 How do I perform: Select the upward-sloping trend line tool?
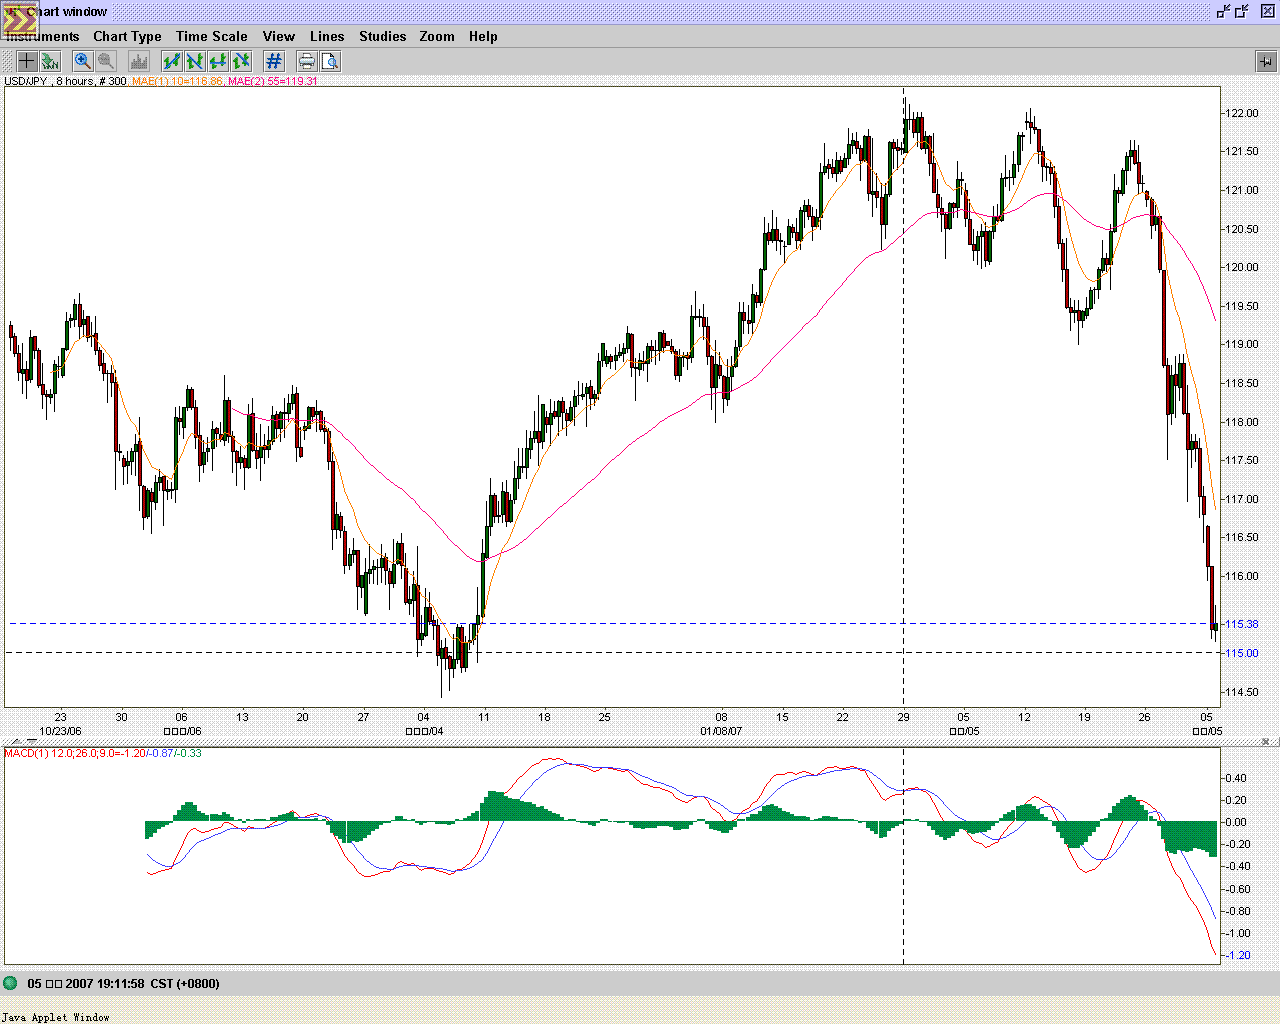point(172,62)
